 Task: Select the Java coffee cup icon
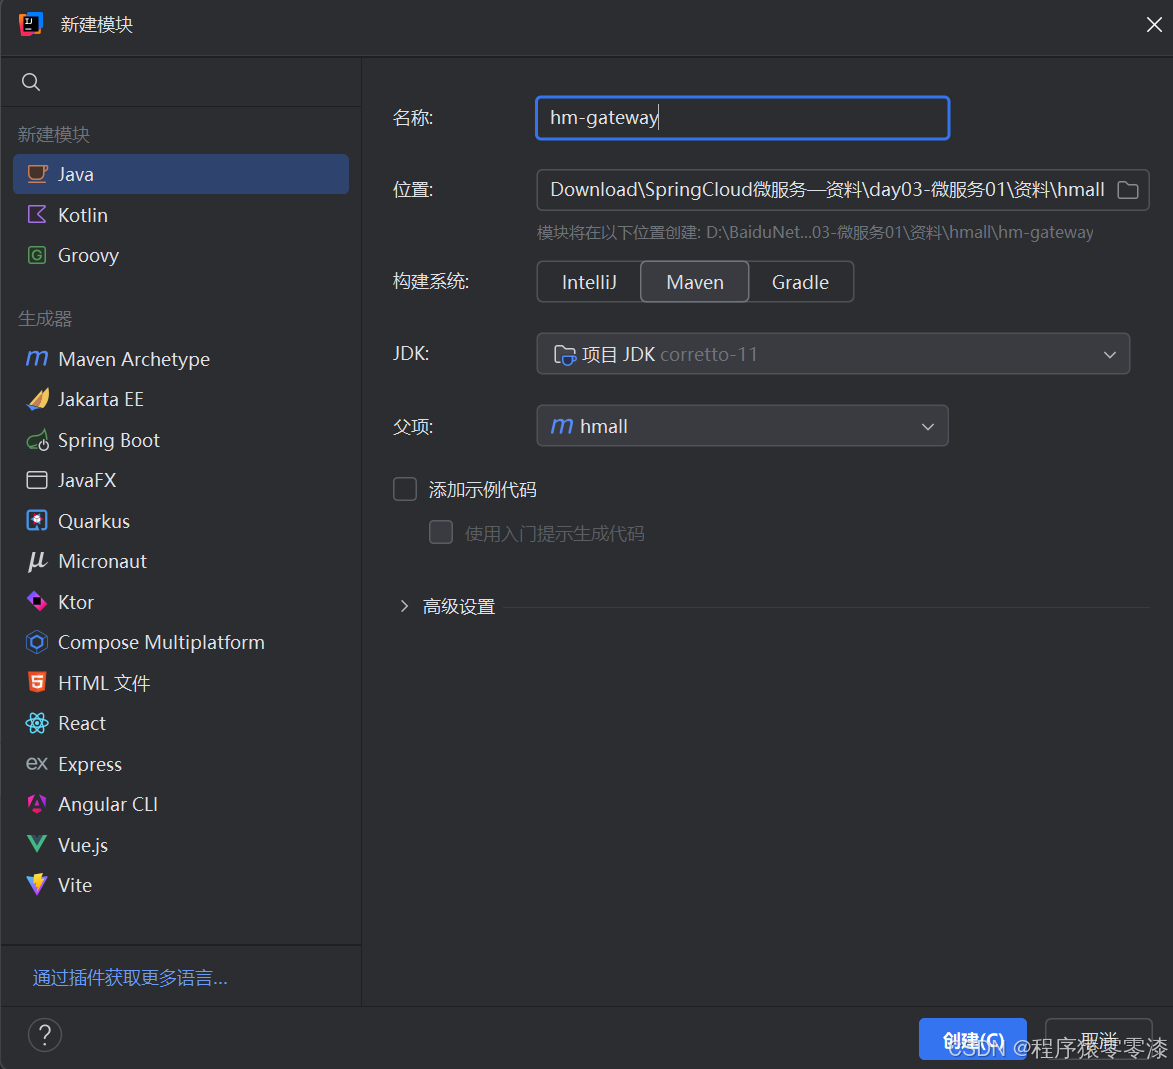click(37, 174)
